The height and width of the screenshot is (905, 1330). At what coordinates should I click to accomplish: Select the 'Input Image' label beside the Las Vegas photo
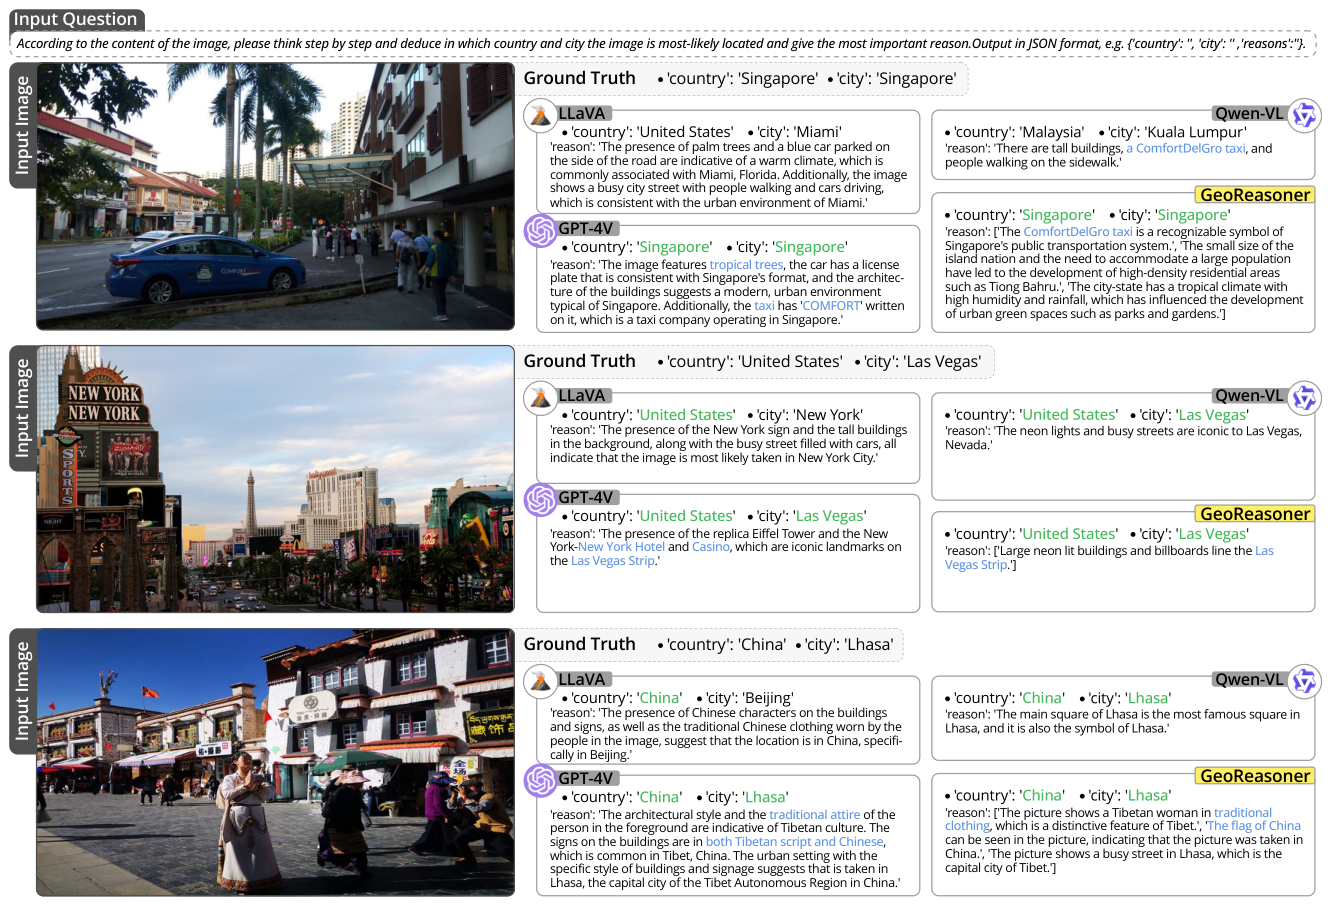click(x=23, y=408)
